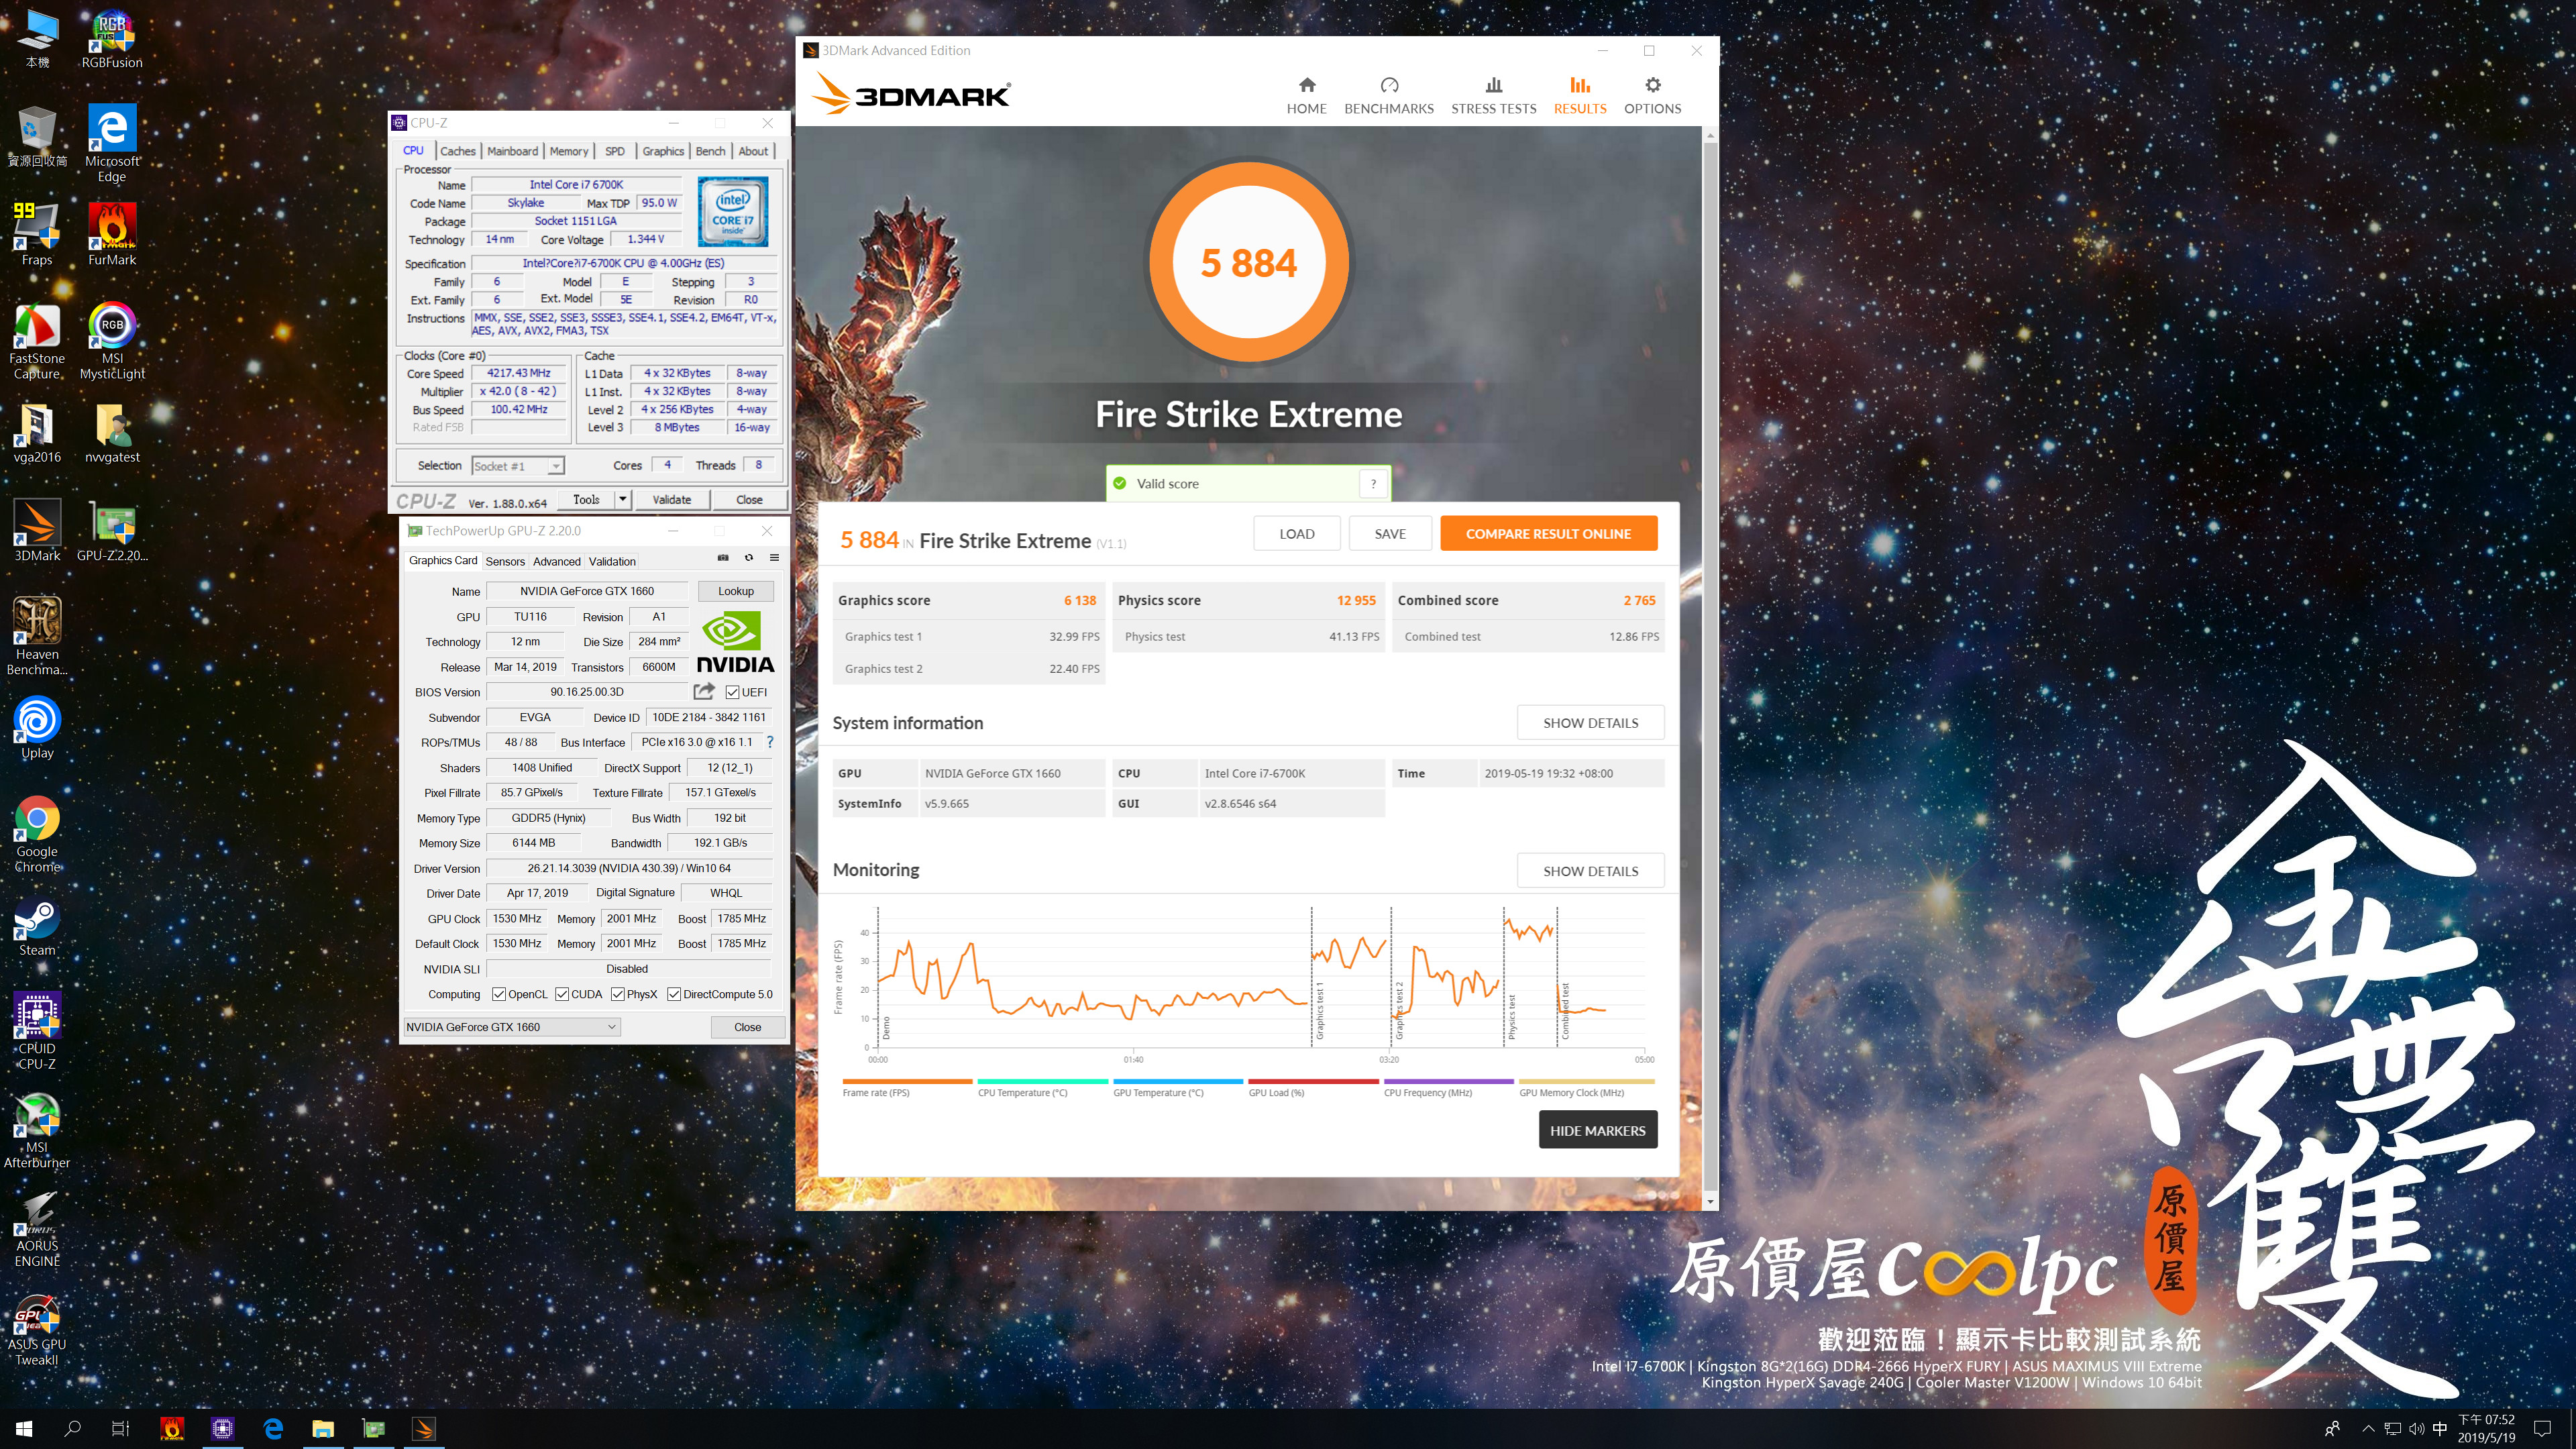The image size is (2576, 1449).
Task: Click bus interface question mark in GPU-Z
Action: pyautogui.click(x=770, y=742)
